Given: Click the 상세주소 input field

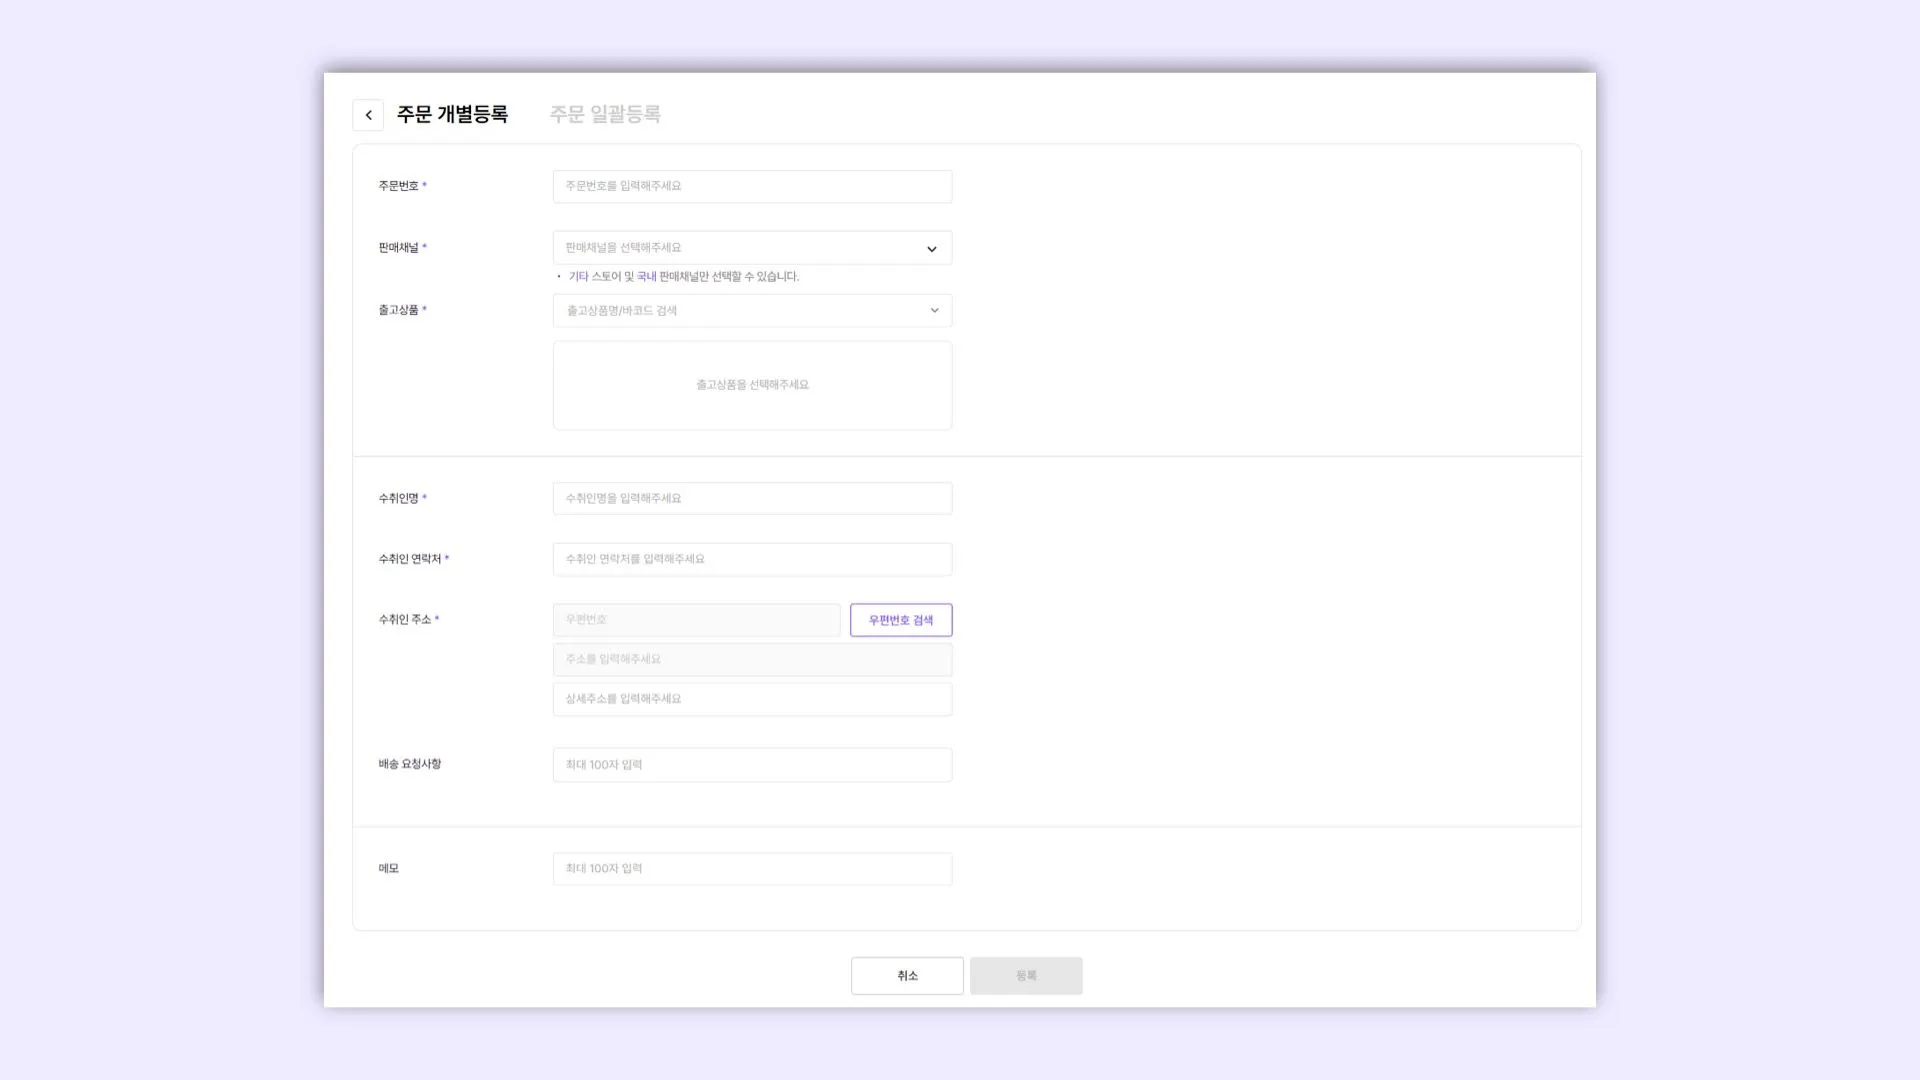Looking at the screenshot, I should [x=752, y=699].
